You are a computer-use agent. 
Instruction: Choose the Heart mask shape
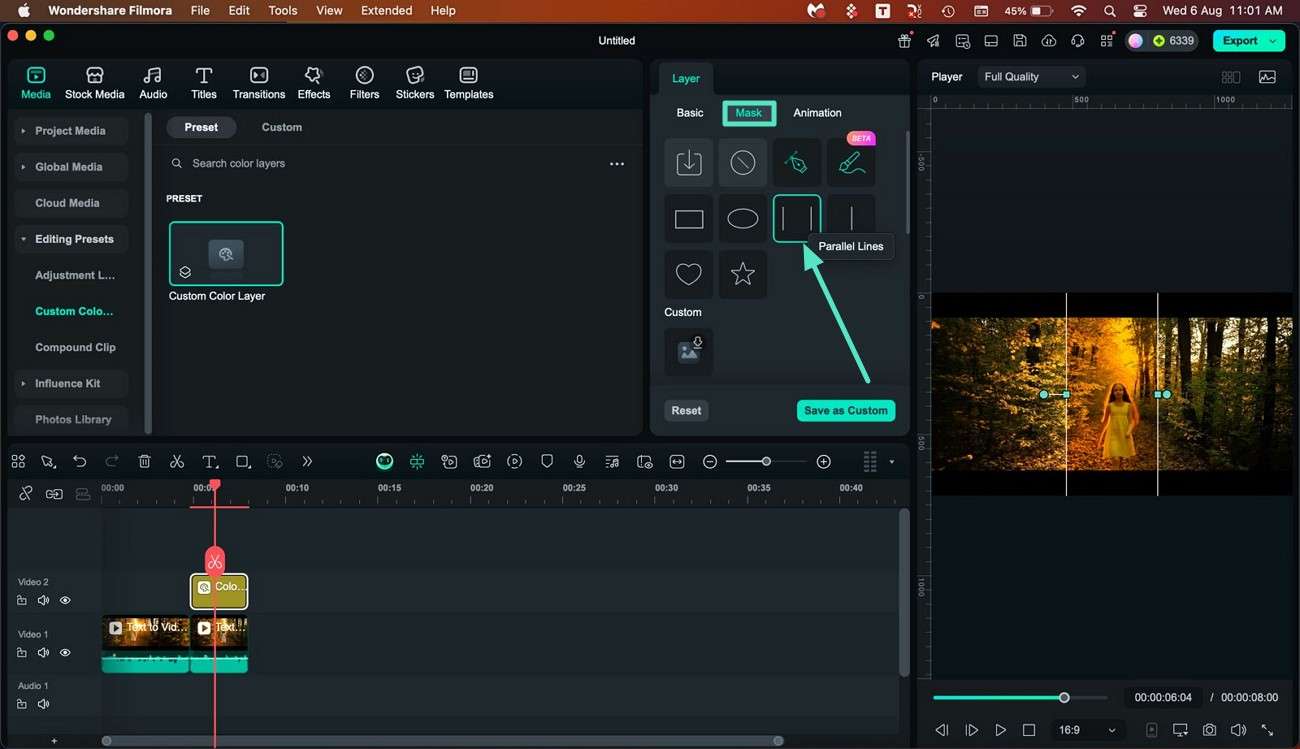(x=689, y=274)
